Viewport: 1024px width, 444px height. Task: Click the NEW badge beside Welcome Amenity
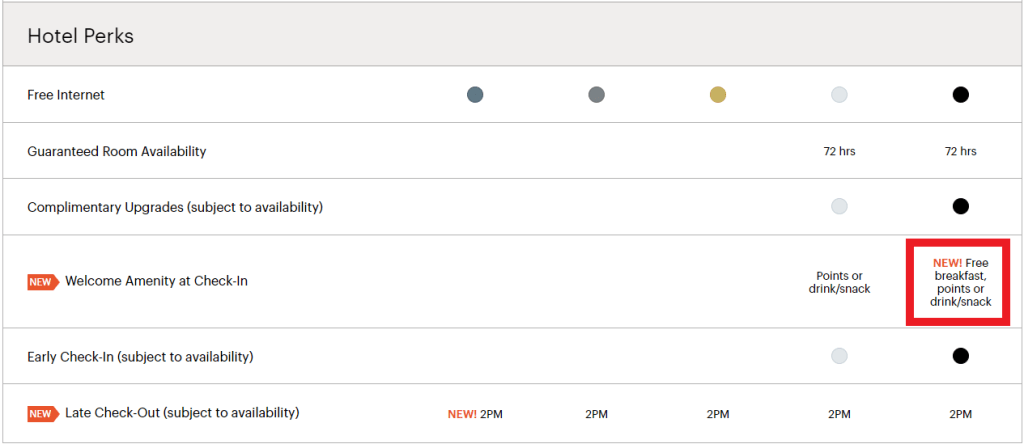pos(43,282)
